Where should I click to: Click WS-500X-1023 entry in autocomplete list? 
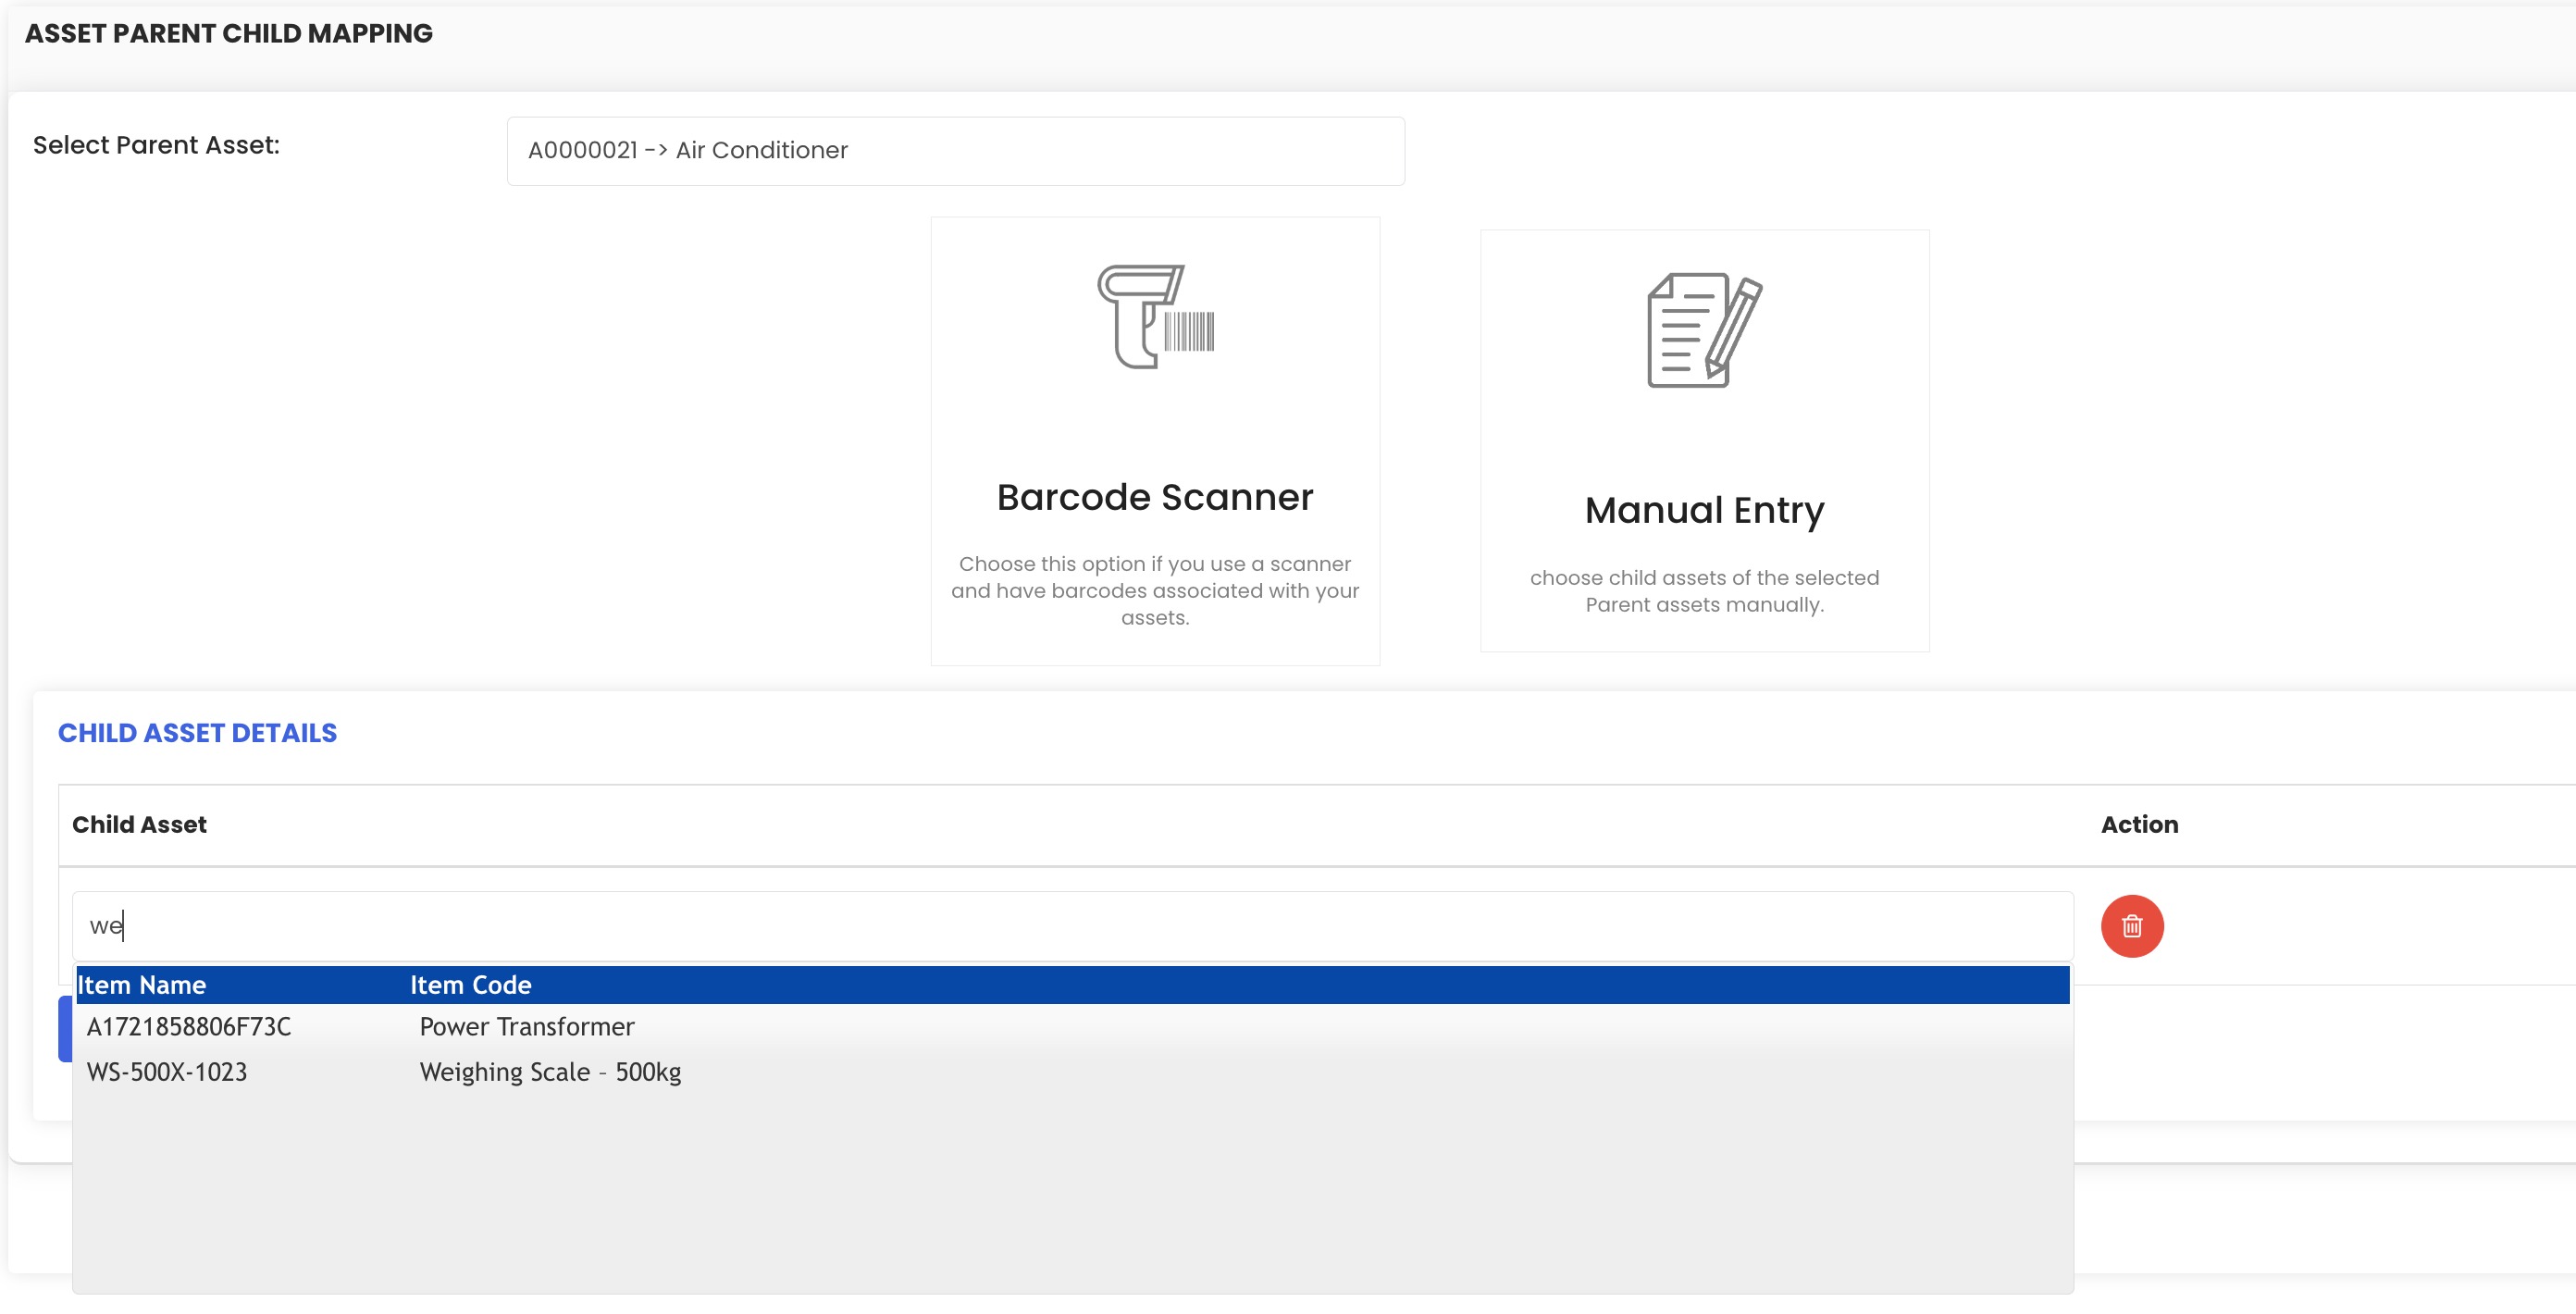[167, 1071]
